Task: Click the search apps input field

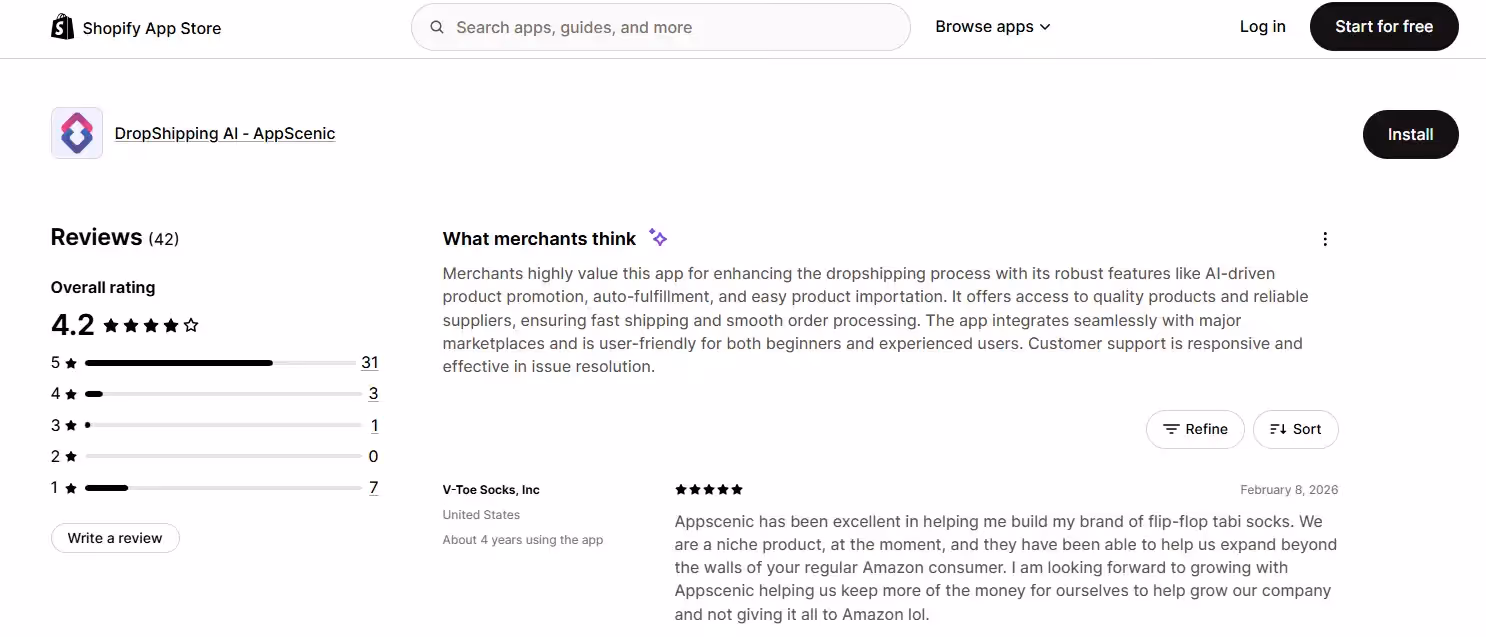Action: pos(660,27)
